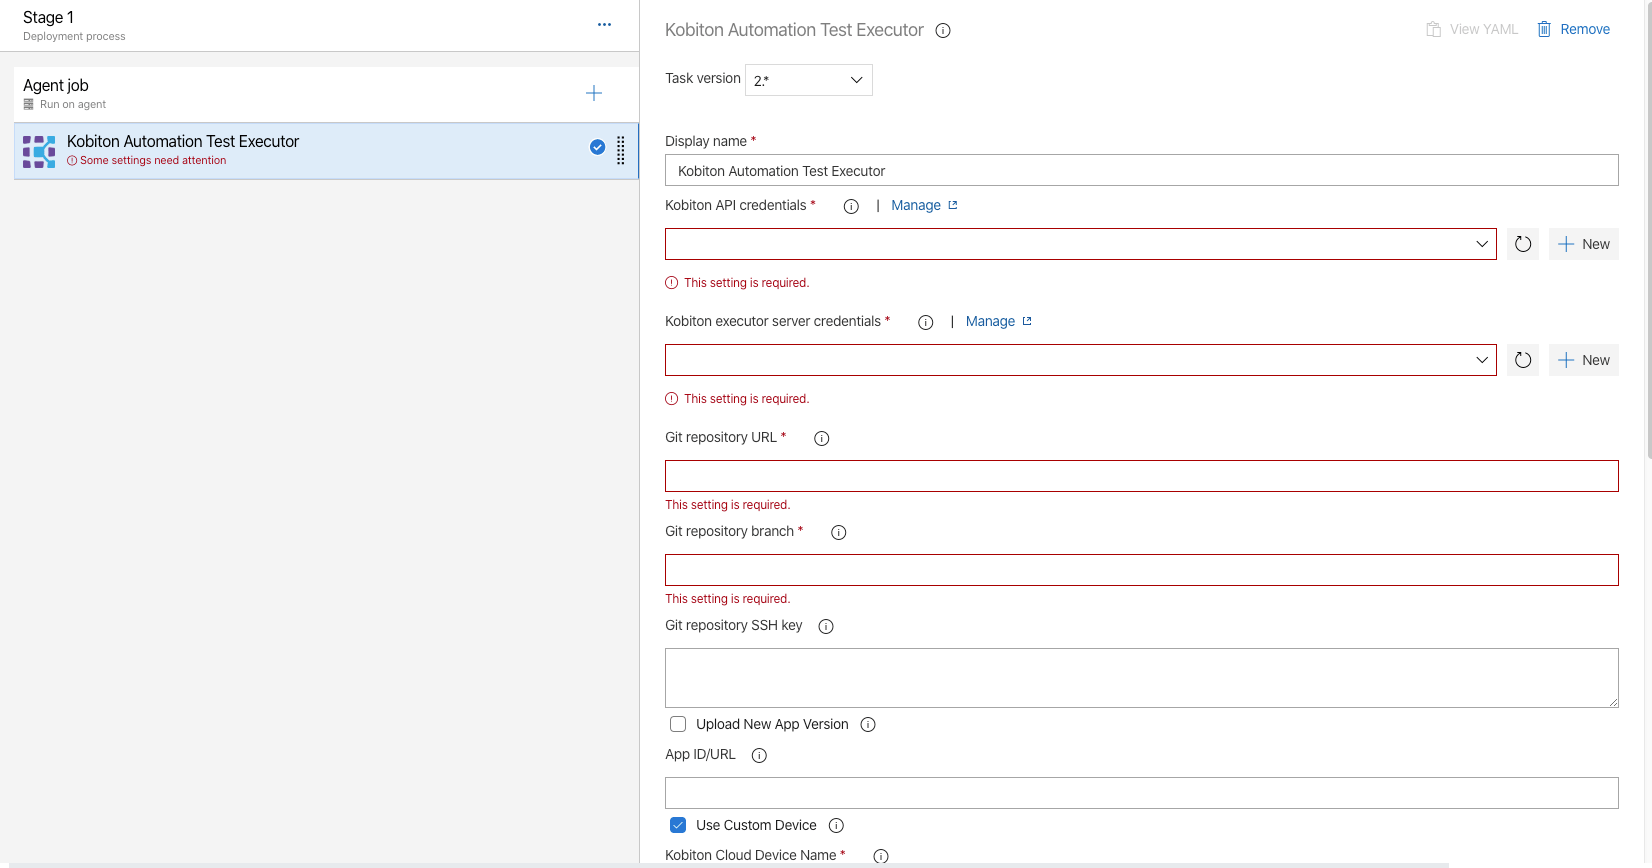This screenshot has height=868, width=1652.
Task: Click the Agent job server icon
Action: pyautogui.click(x=29, y=104)
